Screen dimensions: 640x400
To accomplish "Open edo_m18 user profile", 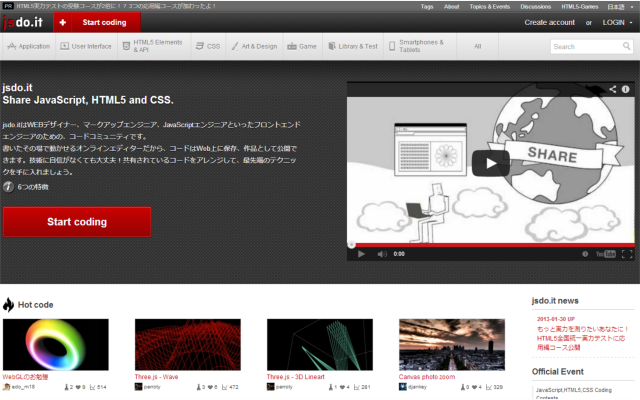I will [23, 387].
